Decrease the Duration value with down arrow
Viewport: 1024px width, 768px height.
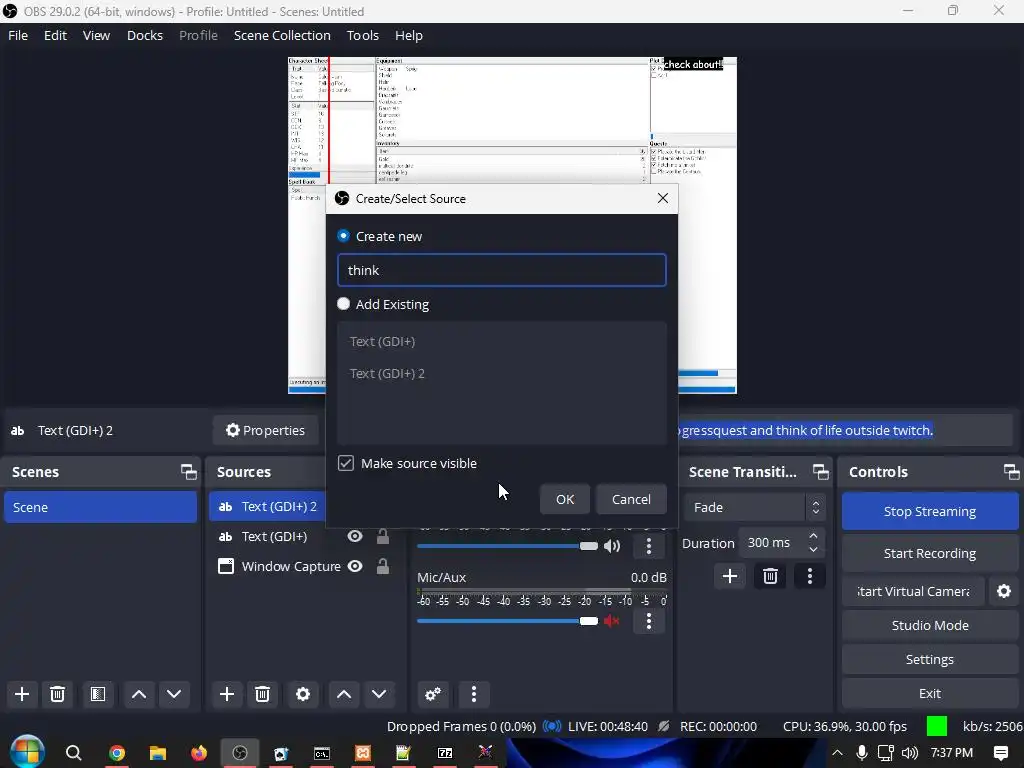point(813,550)
